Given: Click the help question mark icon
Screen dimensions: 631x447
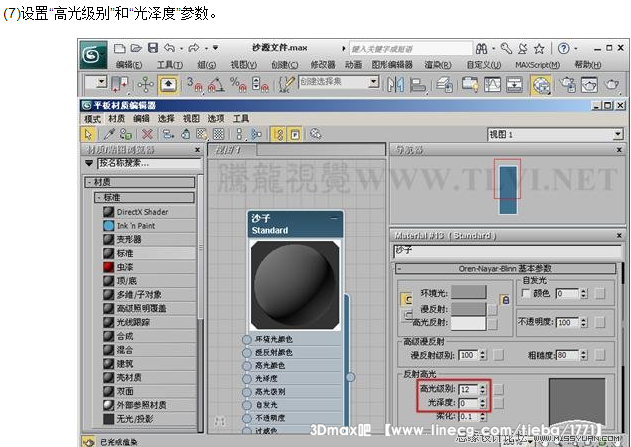Looking at the screenshot, I should pyautogui.click(x=563, y=47).
